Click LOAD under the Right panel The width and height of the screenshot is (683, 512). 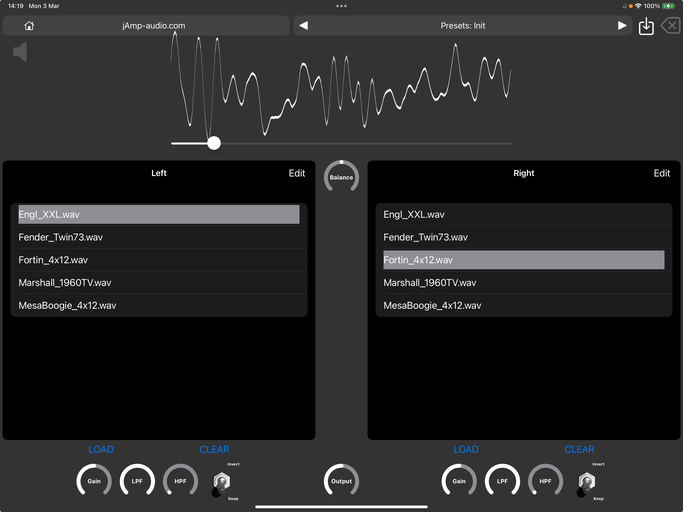tap(466, 449)
